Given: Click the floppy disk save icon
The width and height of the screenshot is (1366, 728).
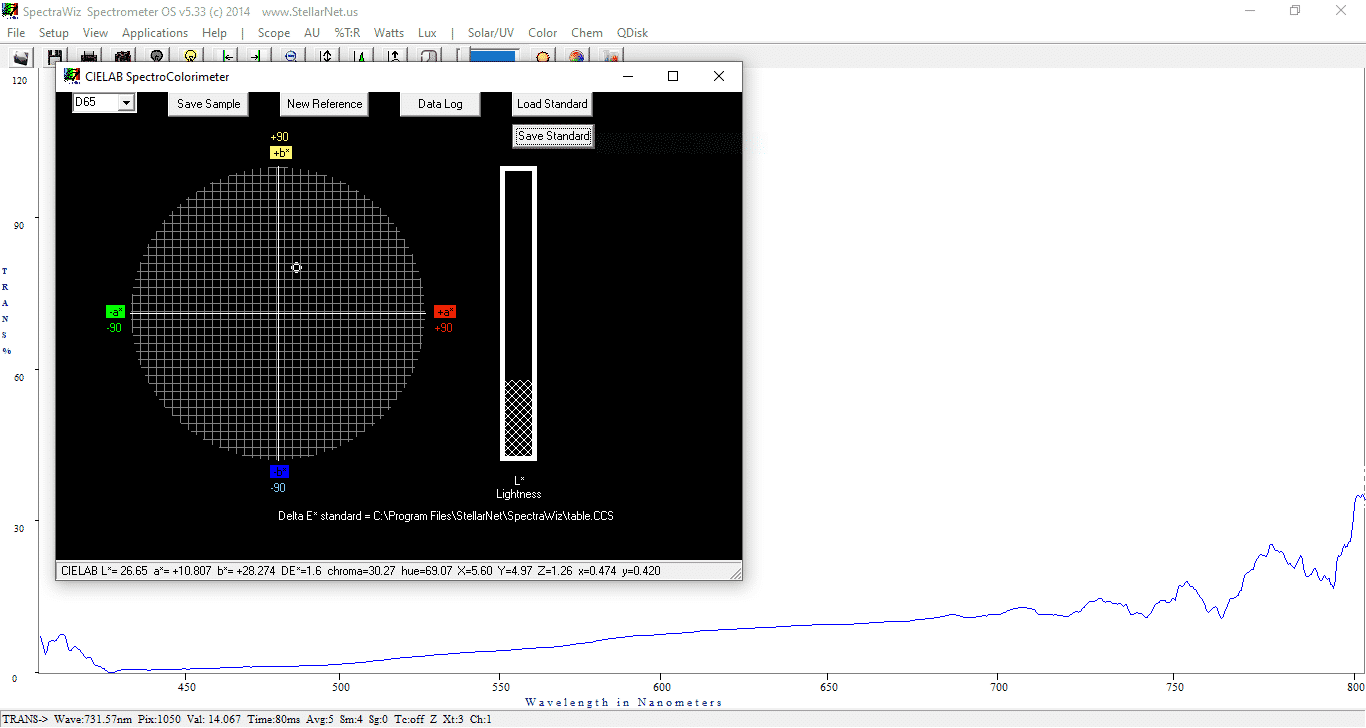Looking at the screenshot, I should 55,57.
